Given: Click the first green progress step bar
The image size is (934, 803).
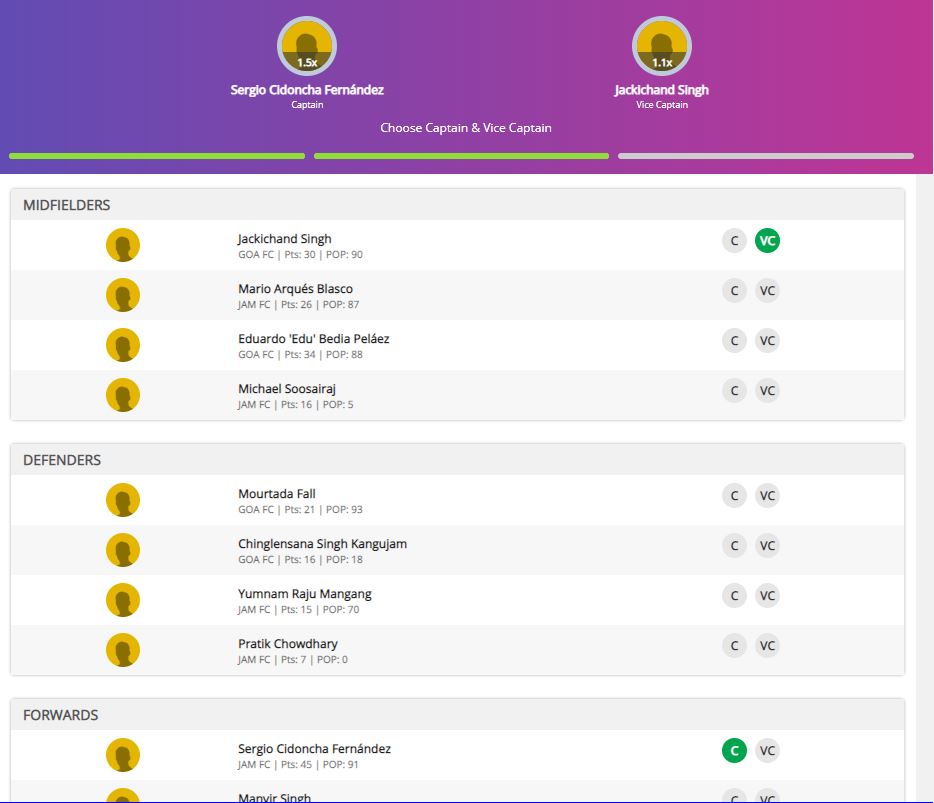Looking at the screenshot, I should tap(157, 156).
